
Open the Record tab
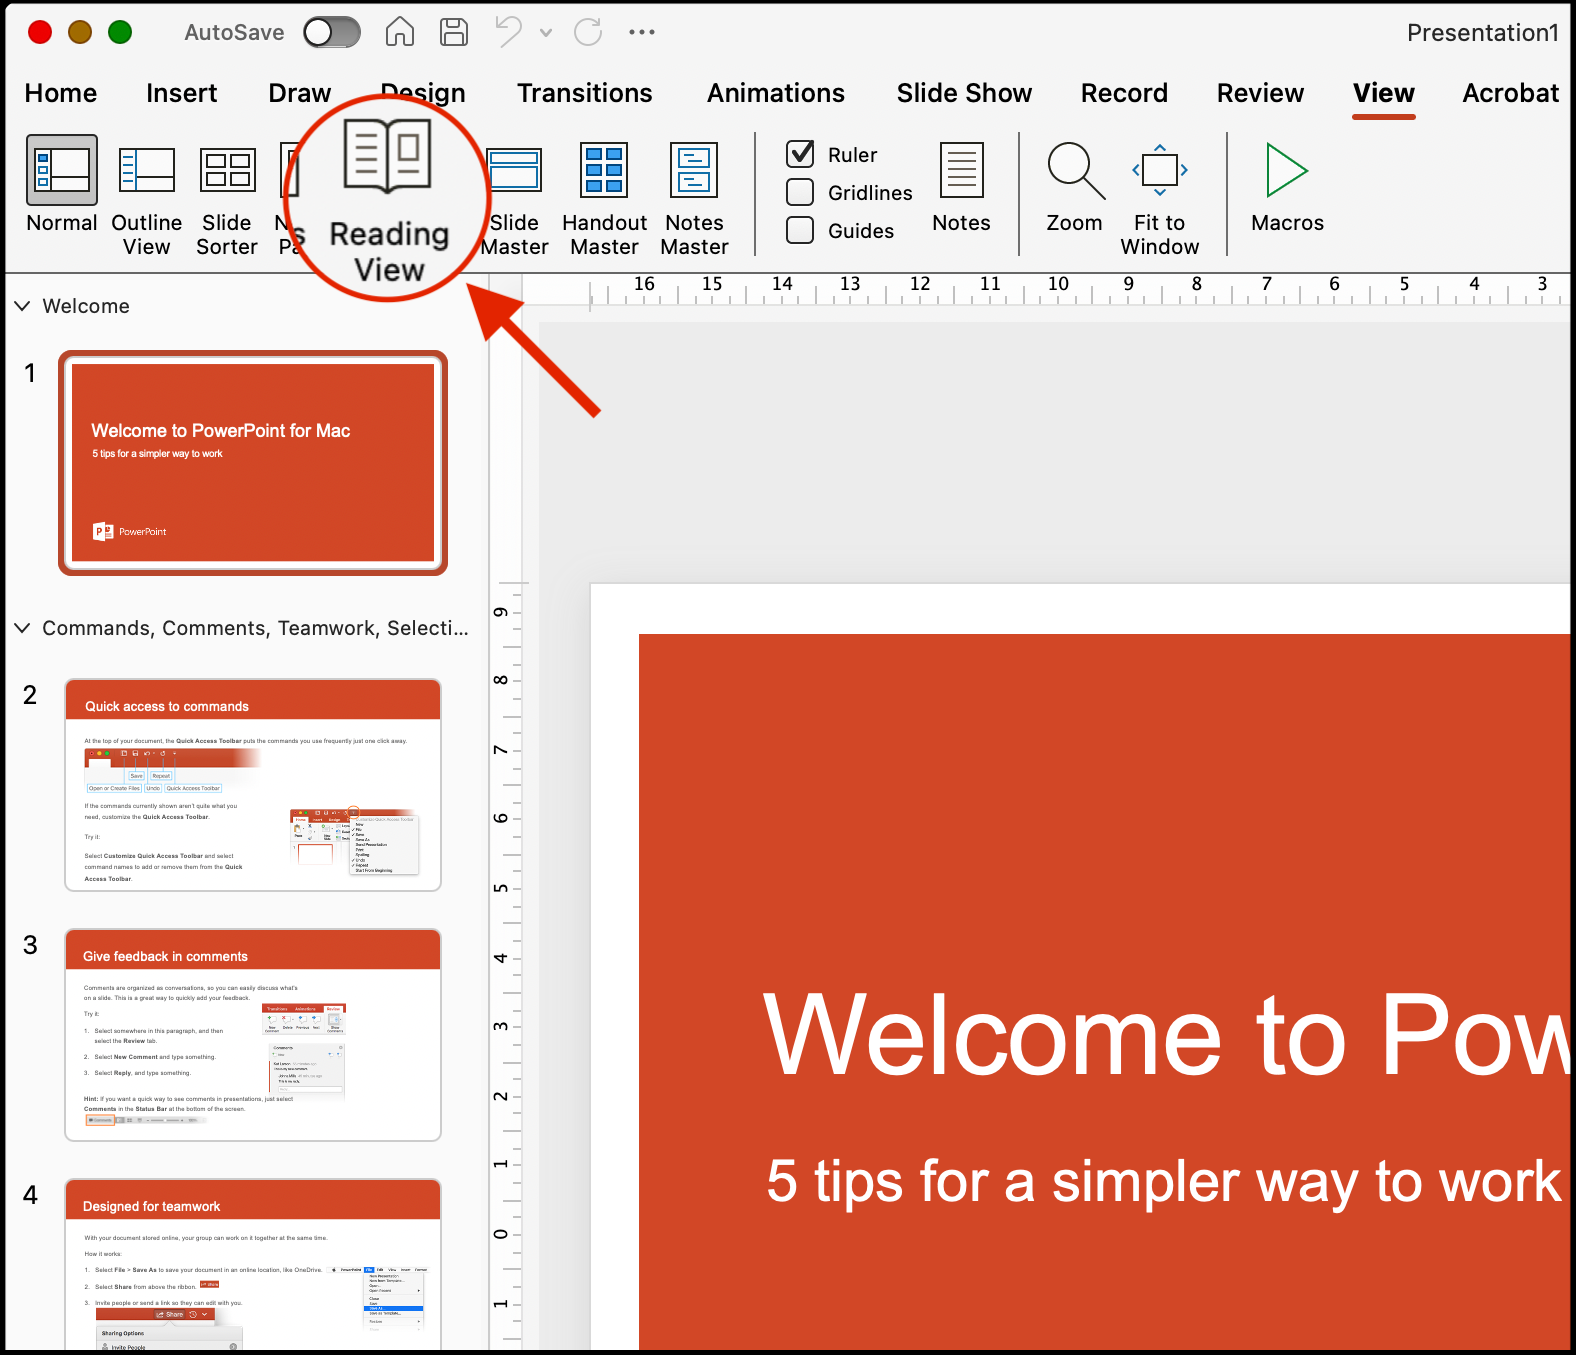(x=1124, y=93)
